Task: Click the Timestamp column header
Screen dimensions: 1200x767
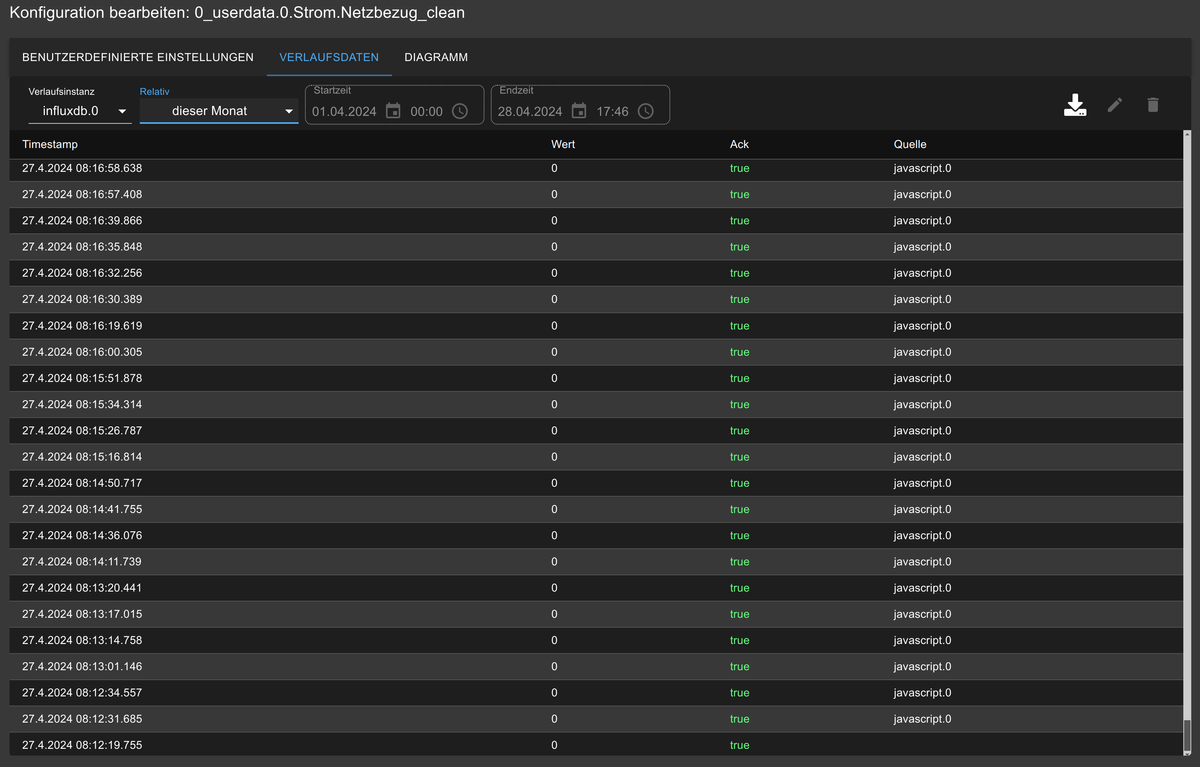Action: coord(50,144)
